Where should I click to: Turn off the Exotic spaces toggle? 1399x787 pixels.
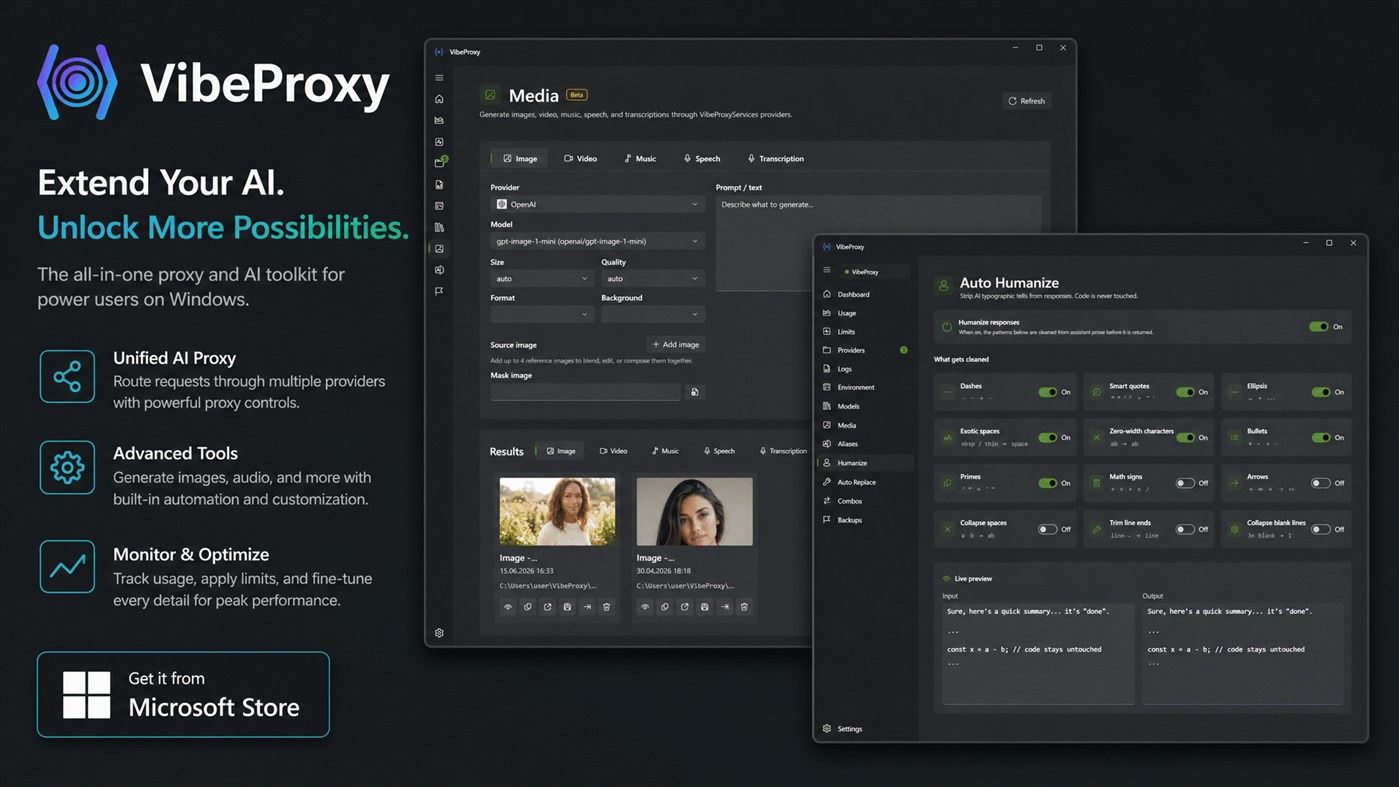point(1047,437)
